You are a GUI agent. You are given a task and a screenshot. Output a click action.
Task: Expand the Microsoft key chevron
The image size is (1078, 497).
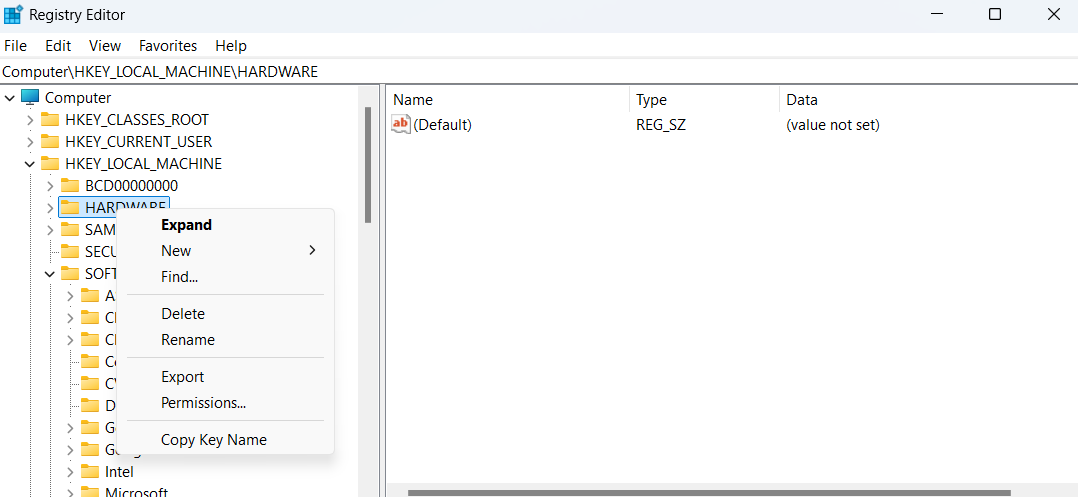point(69,492)
